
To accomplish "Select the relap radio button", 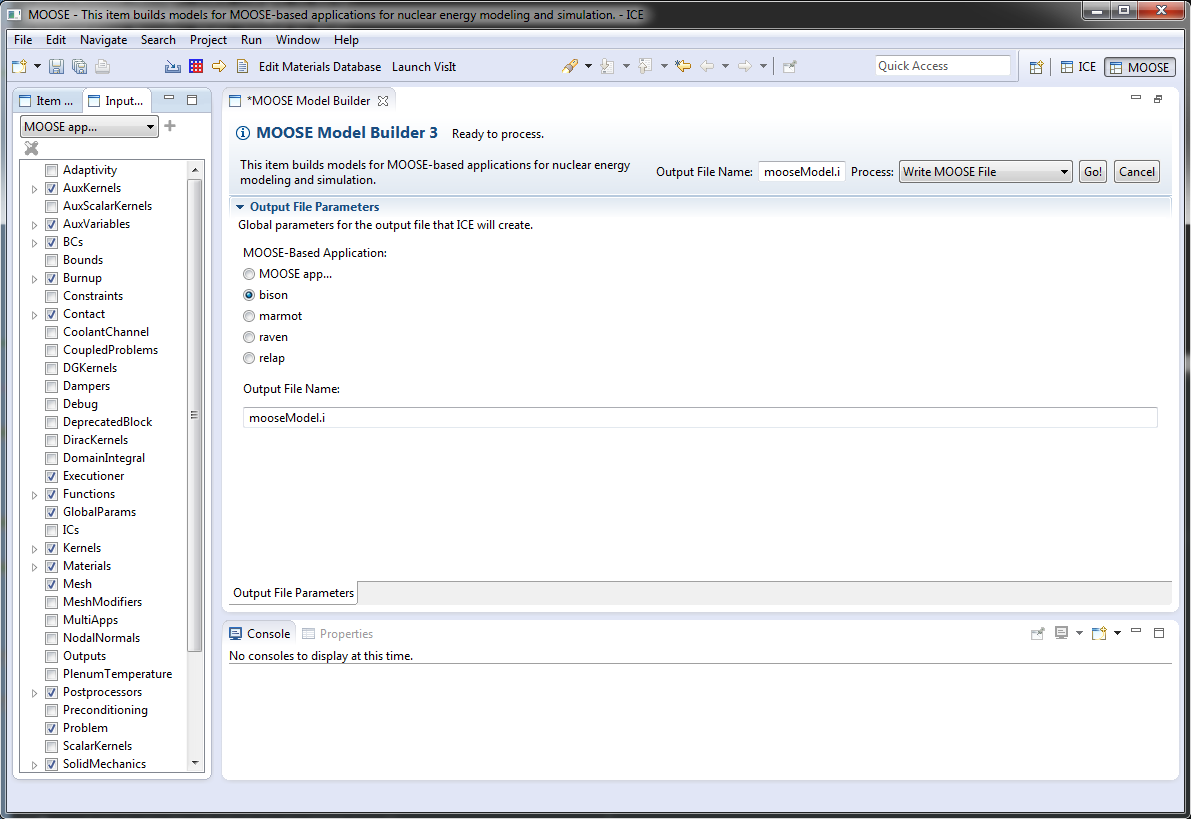I will coord(249,358).
